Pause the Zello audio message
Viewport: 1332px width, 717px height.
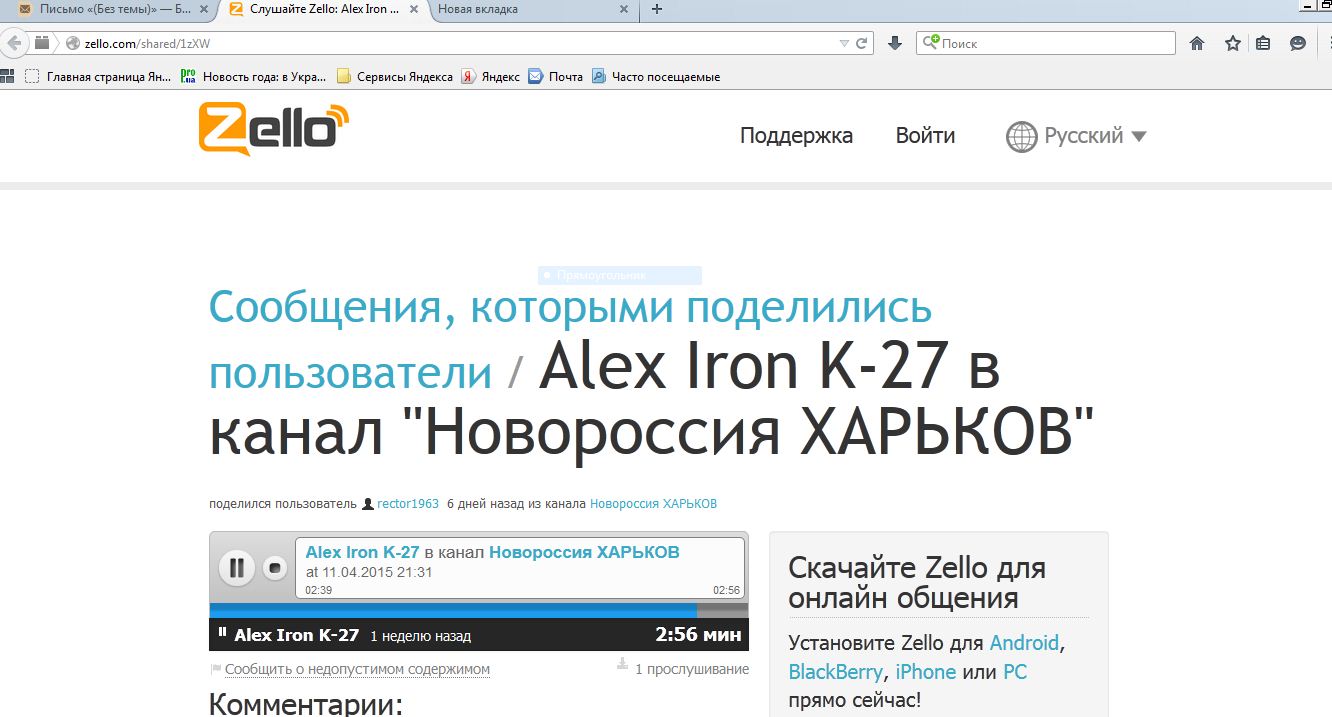tap(237, 568)
